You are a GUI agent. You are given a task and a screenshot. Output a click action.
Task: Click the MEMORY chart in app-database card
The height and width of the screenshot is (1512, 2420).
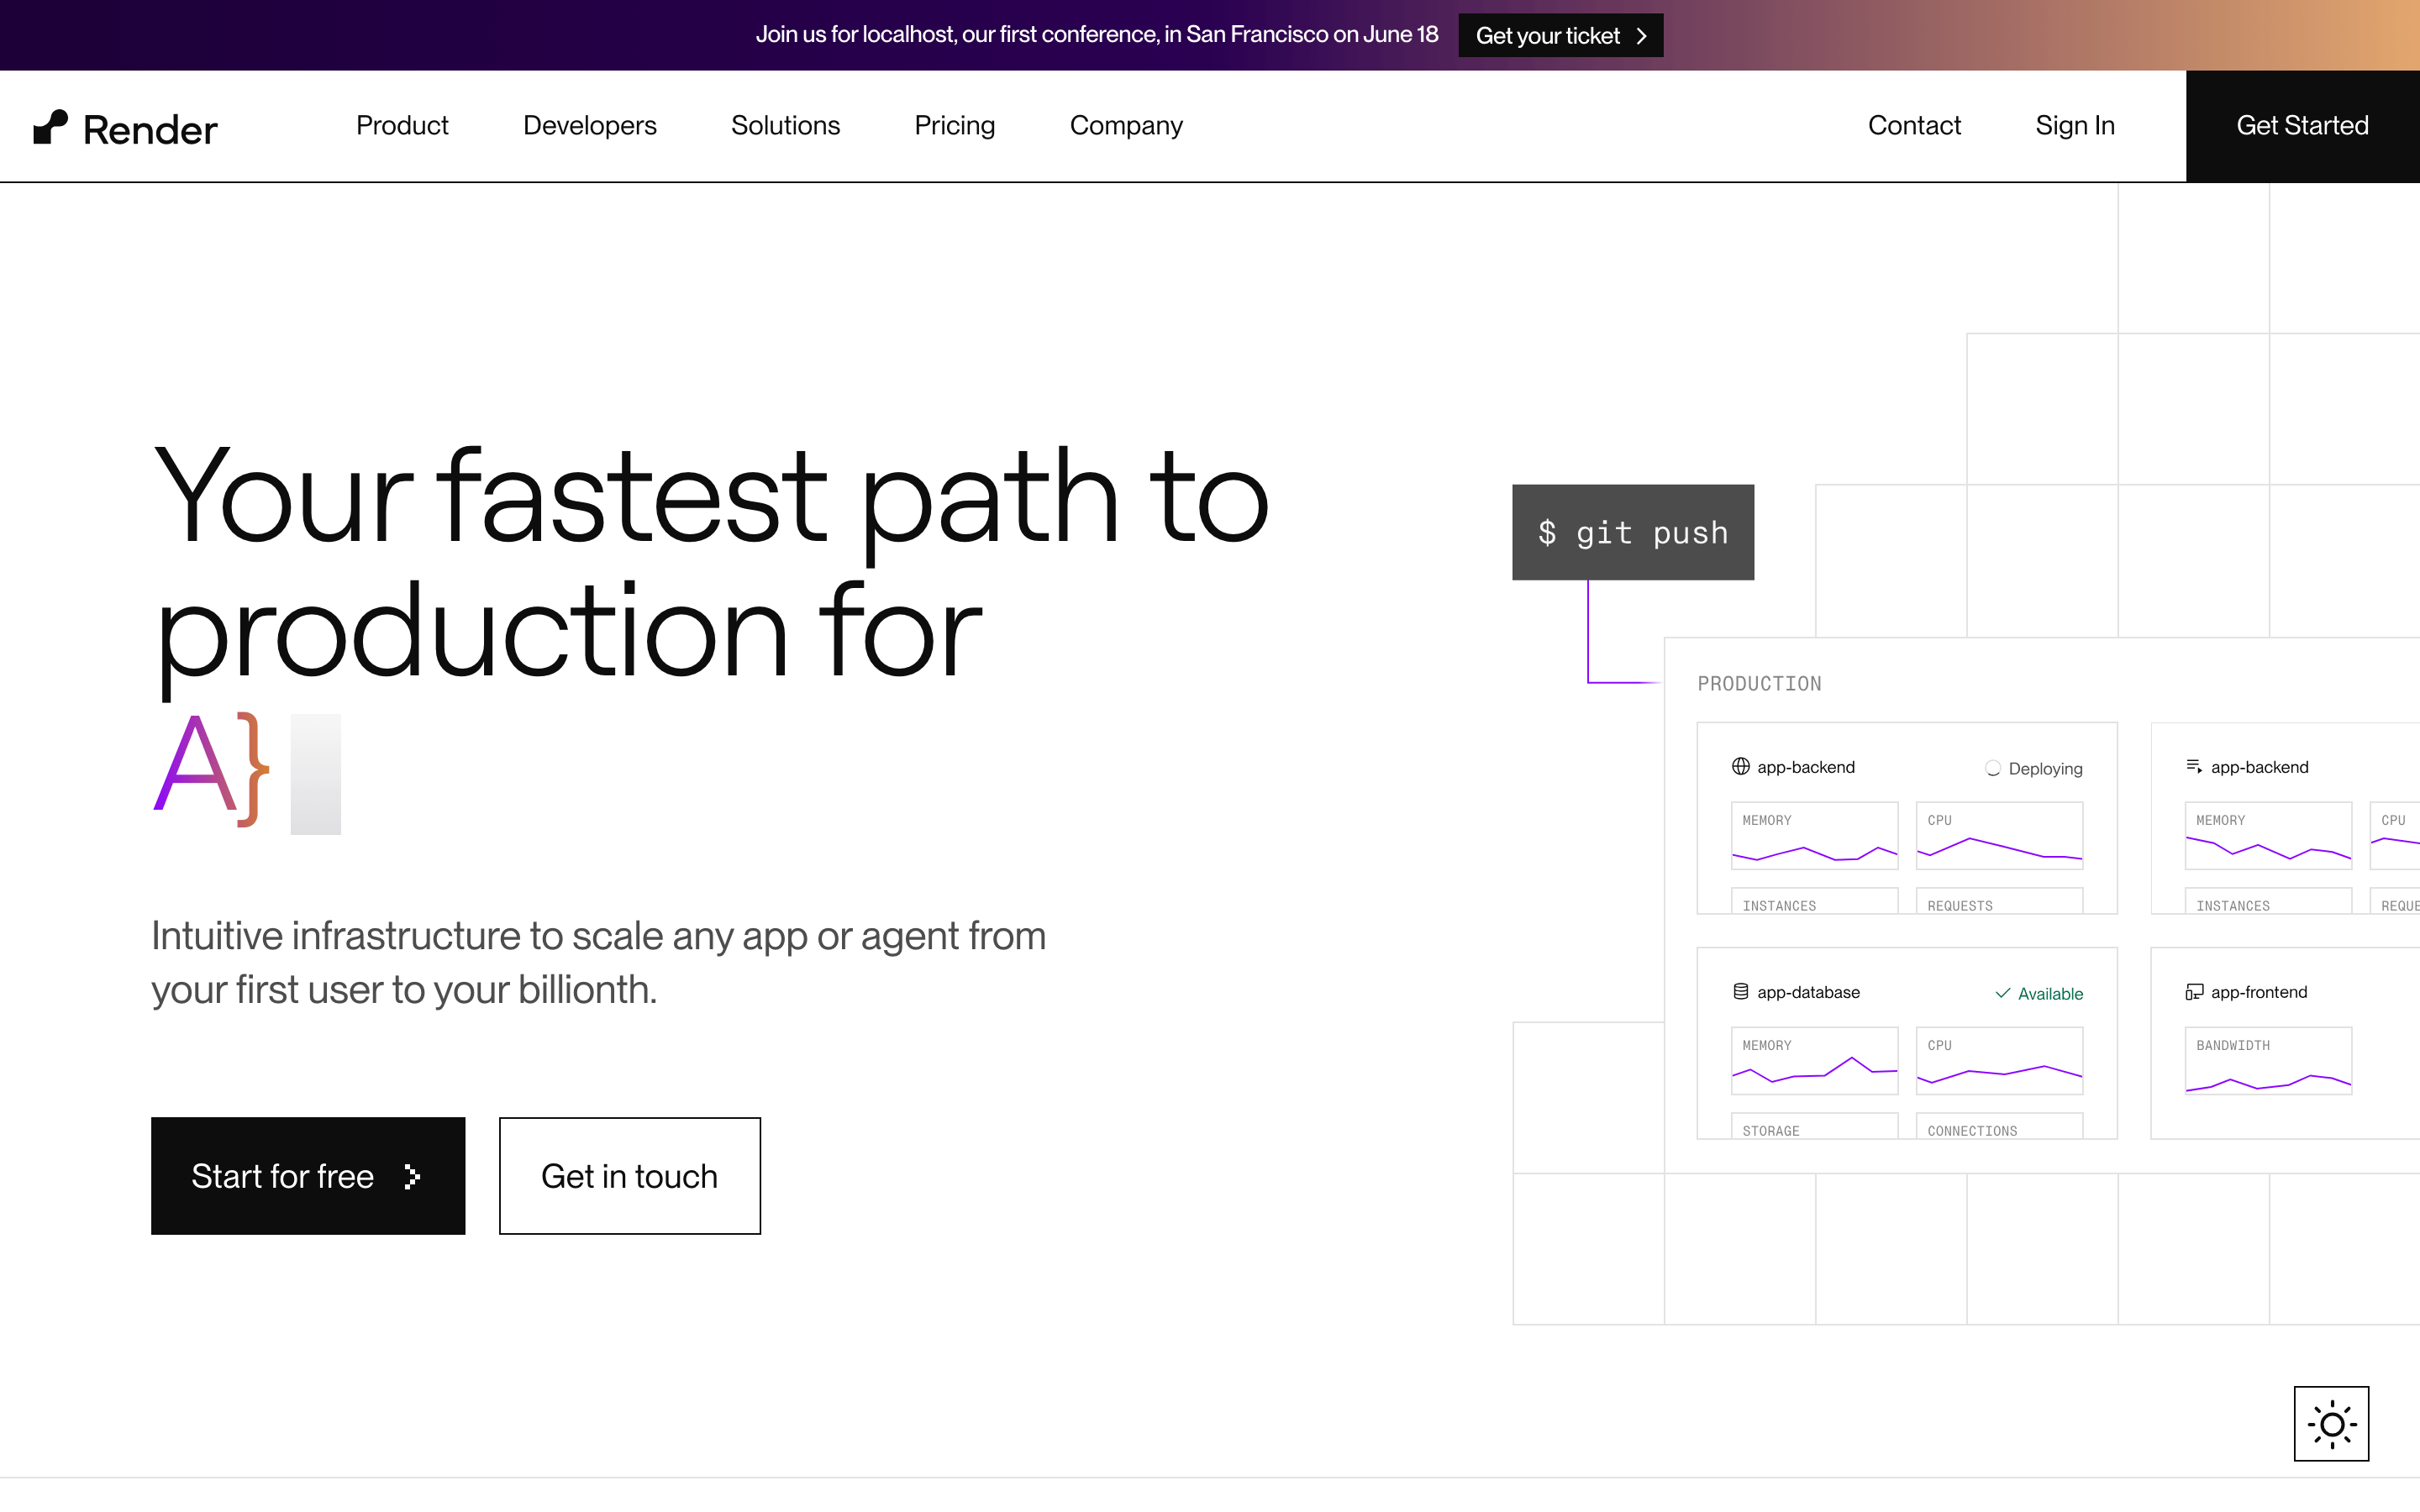1814,1060
